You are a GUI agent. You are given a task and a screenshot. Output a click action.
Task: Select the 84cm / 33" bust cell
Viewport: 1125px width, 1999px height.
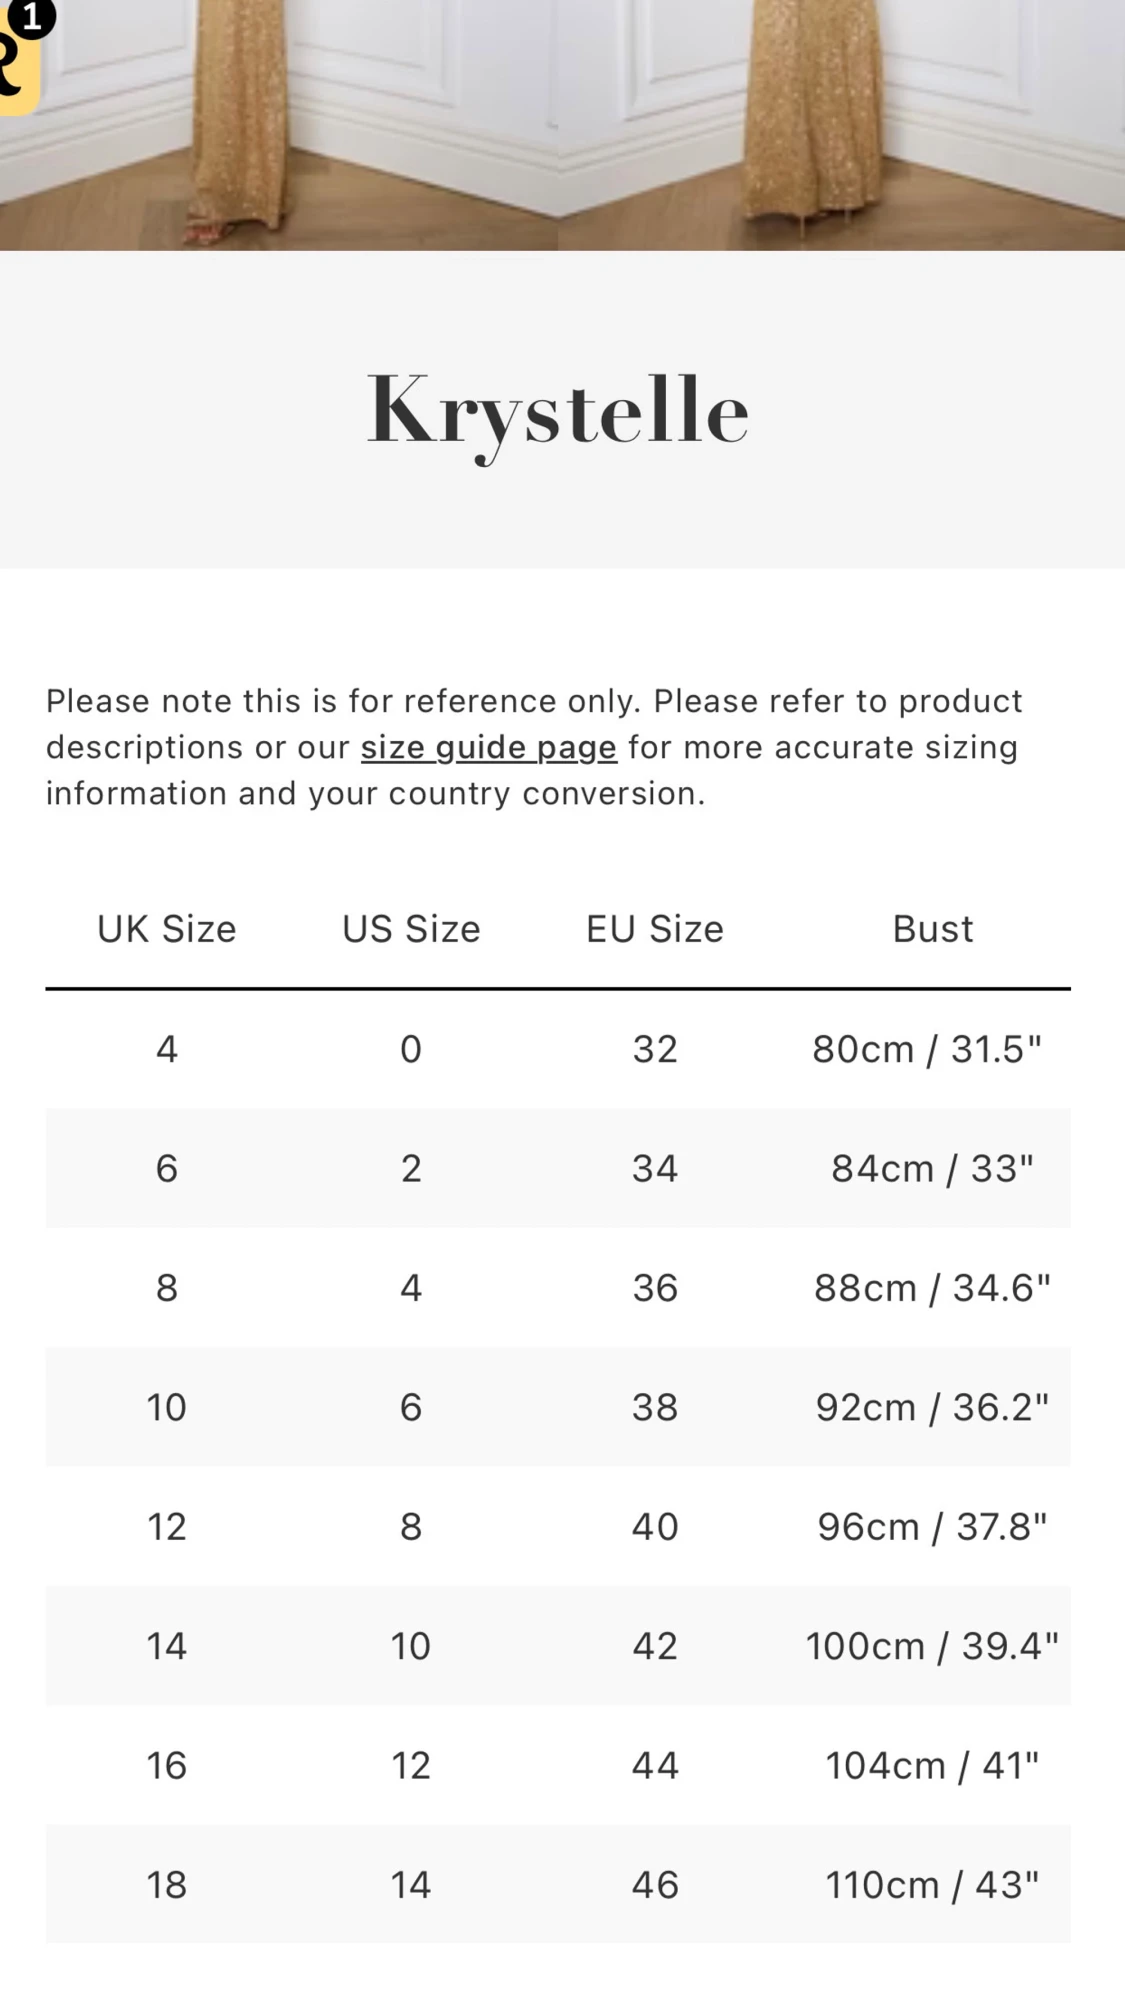[932, 1168]
